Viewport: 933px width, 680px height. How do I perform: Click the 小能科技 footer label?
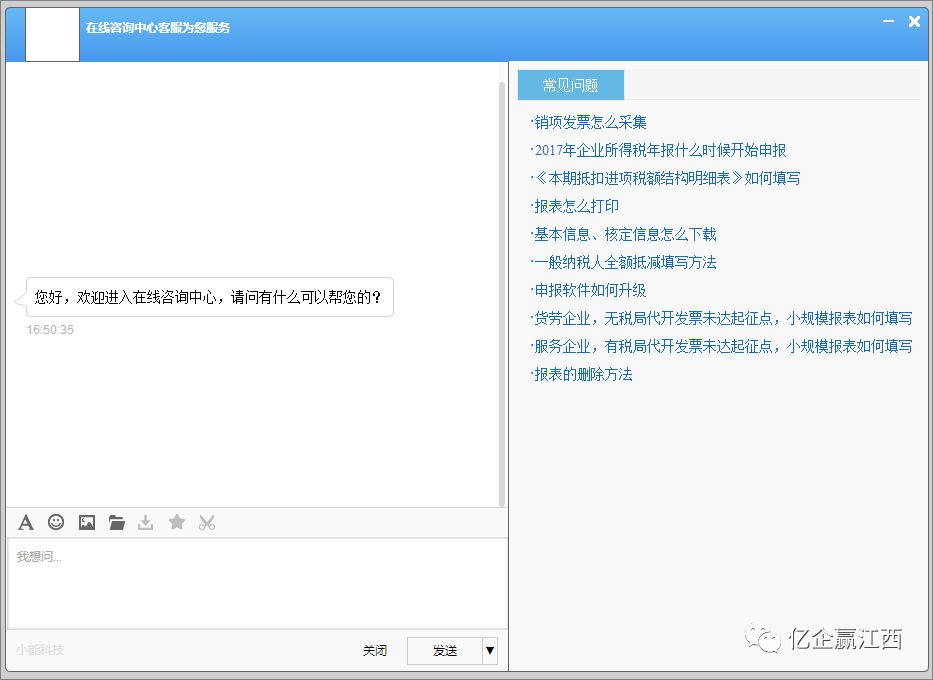tap(40, 650)
